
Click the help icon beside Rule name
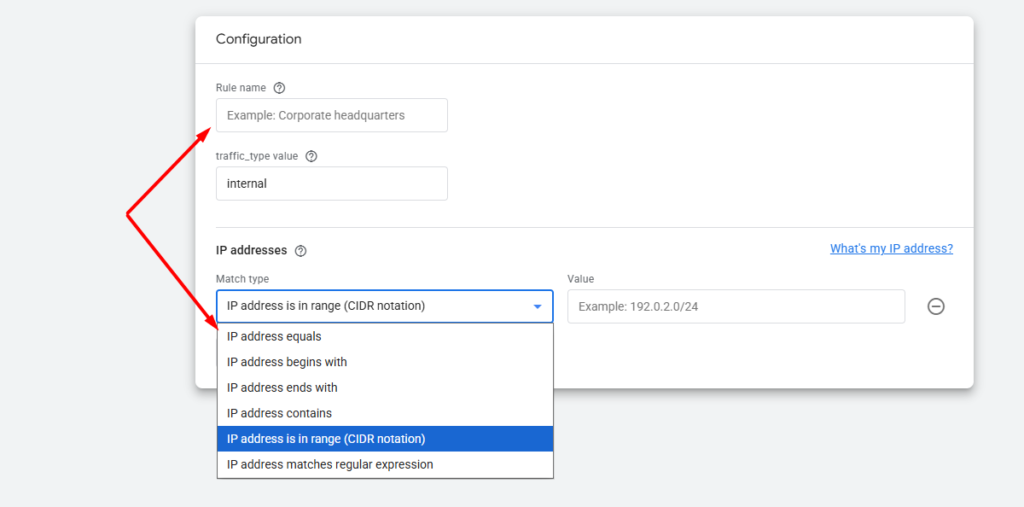point(279,88)
